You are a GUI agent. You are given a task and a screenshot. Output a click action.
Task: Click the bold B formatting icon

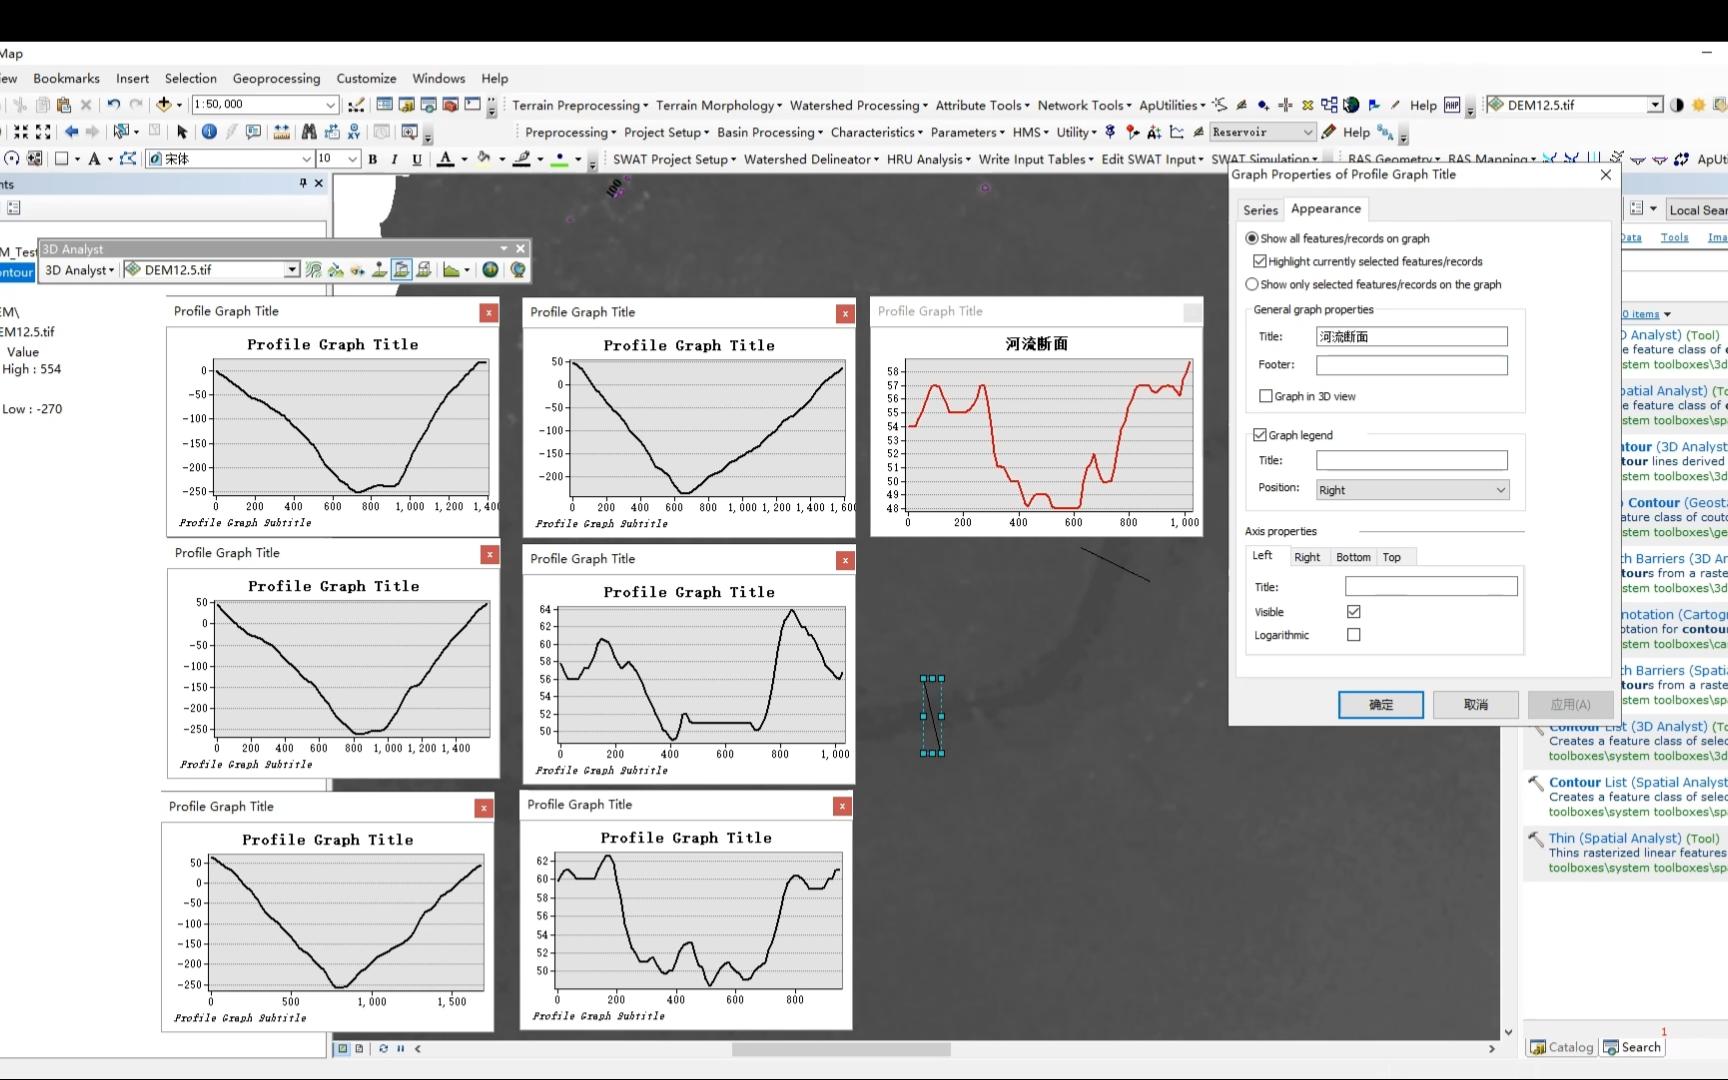click(373, 159)
